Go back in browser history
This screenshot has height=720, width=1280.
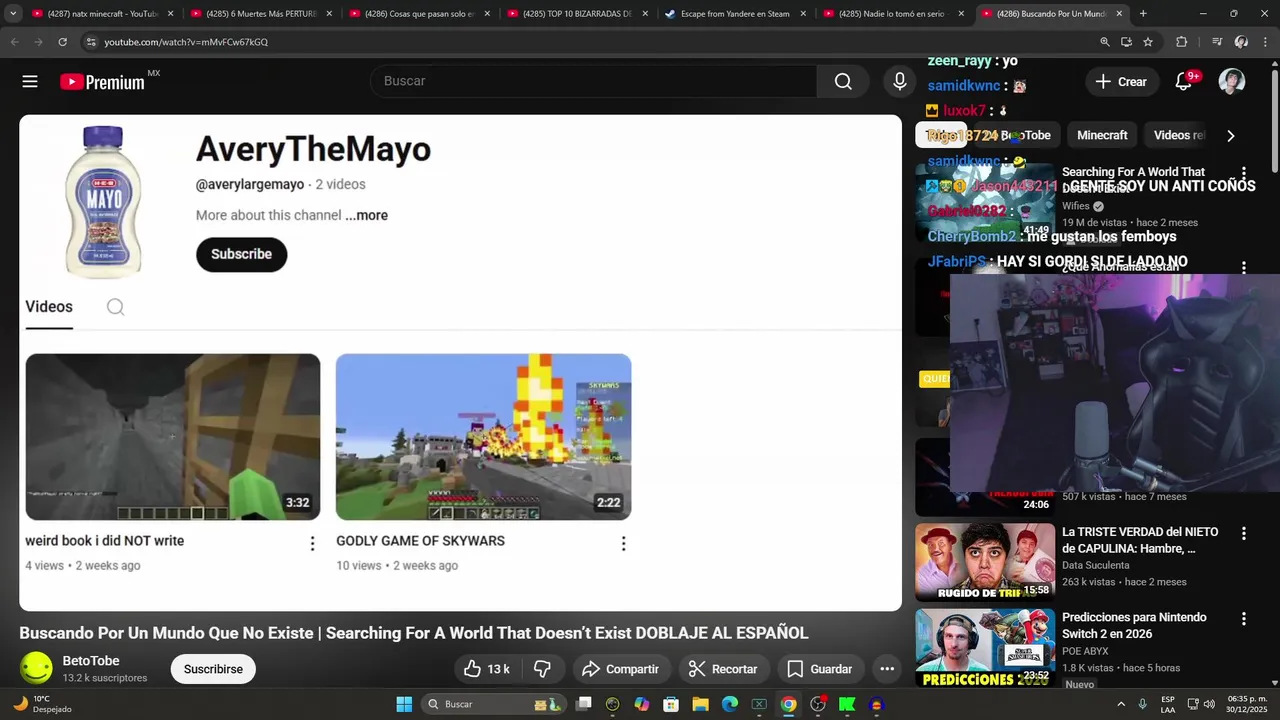coord(15,42)
